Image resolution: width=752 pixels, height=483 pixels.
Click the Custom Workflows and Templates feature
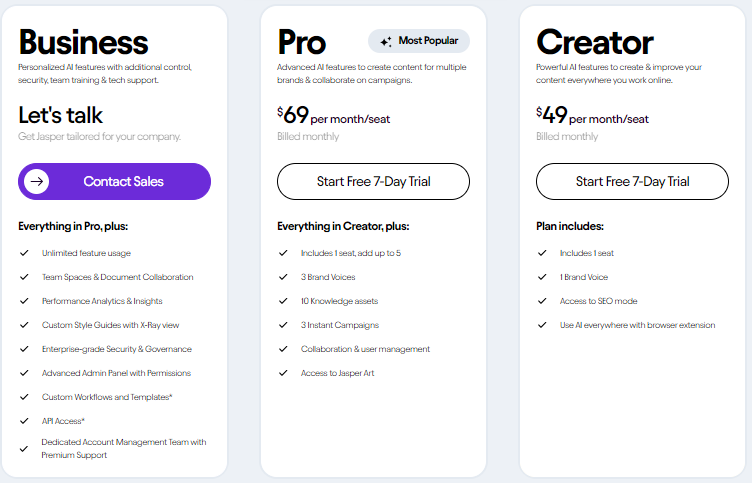pos(107,397)
